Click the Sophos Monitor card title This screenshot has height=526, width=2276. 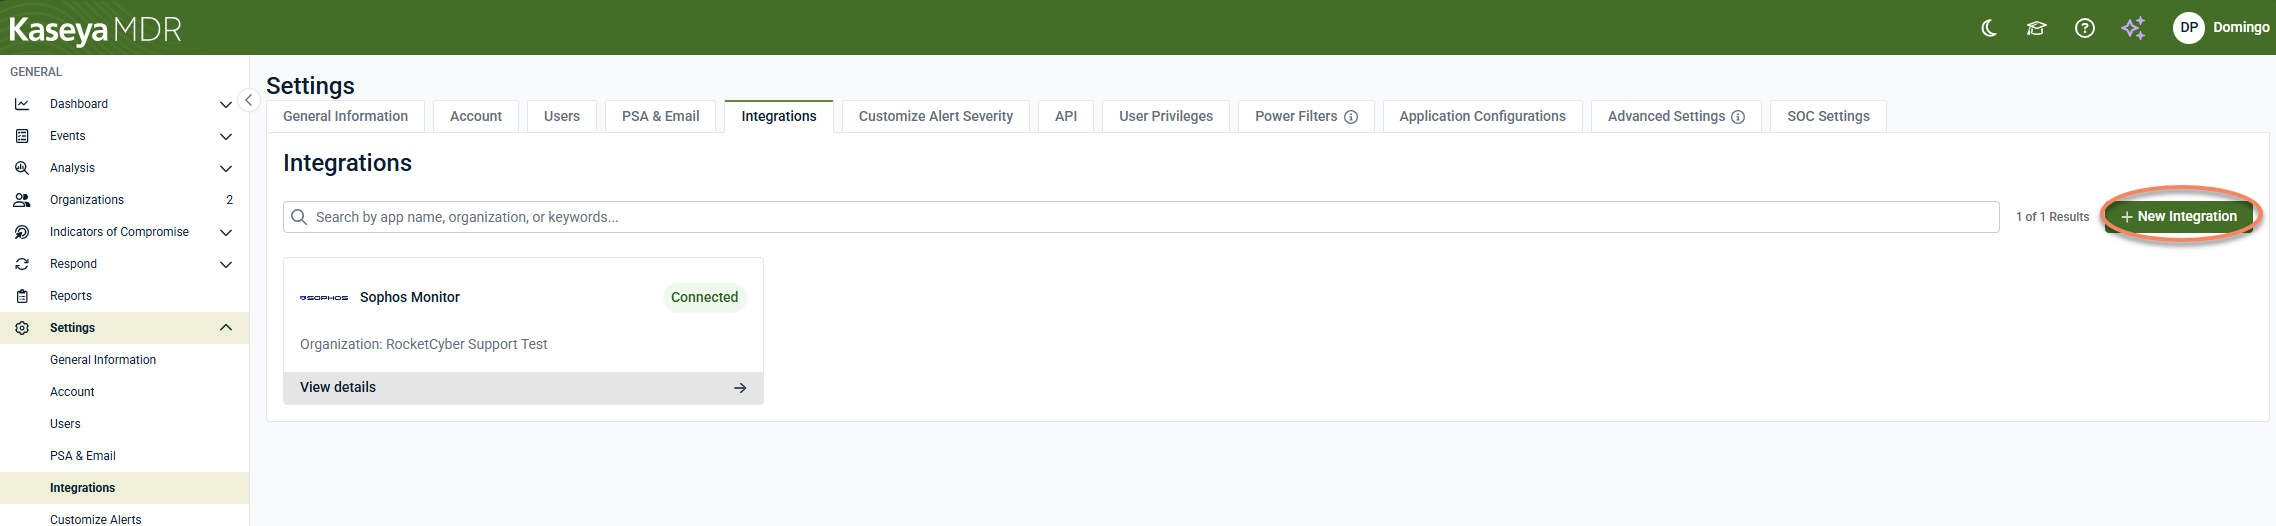tap(410, 297)
